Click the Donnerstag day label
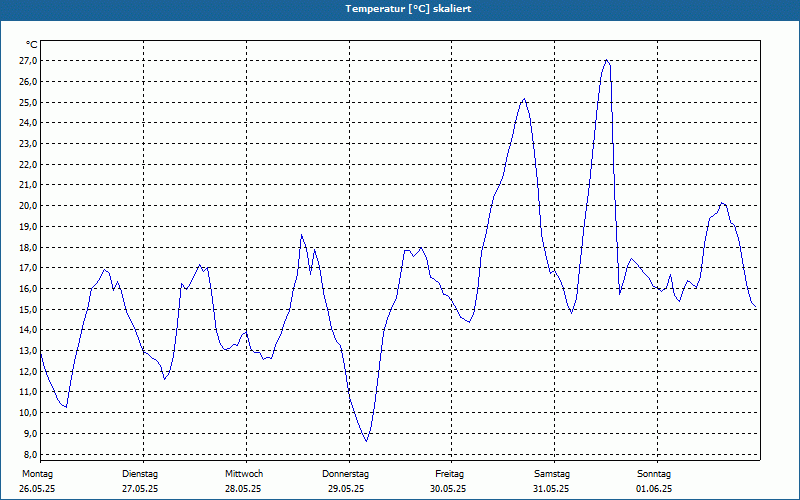 pyautogui.click(x=345, y=474)
